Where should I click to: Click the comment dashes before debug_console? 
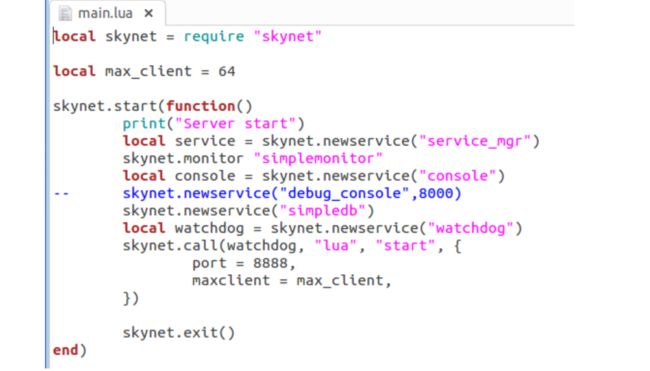click(x=61, y=194)
